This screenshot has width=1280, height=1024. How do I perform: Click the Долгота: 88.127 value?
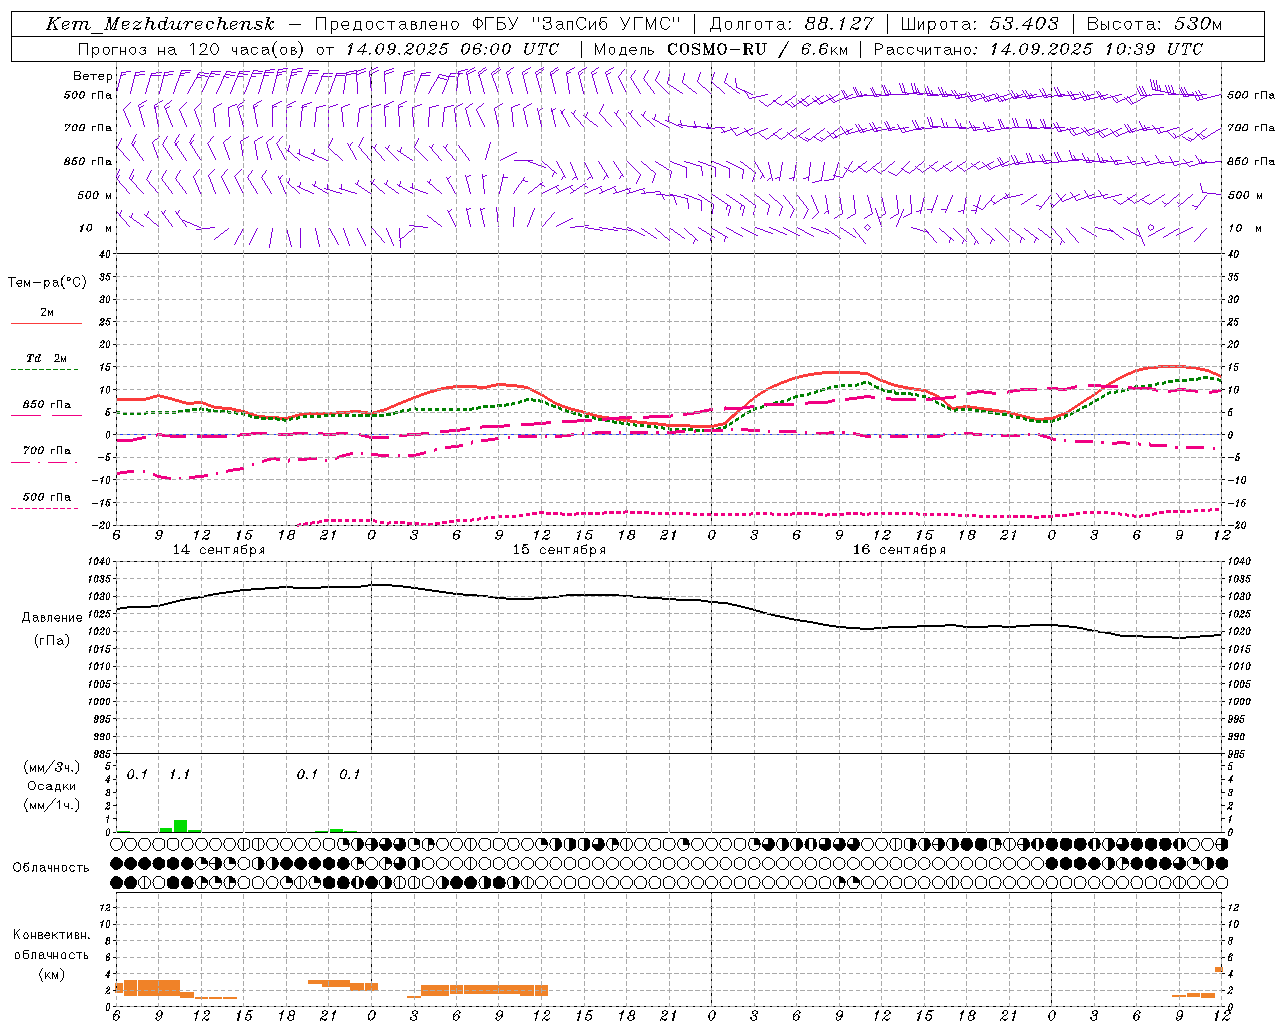pos(791,24)
